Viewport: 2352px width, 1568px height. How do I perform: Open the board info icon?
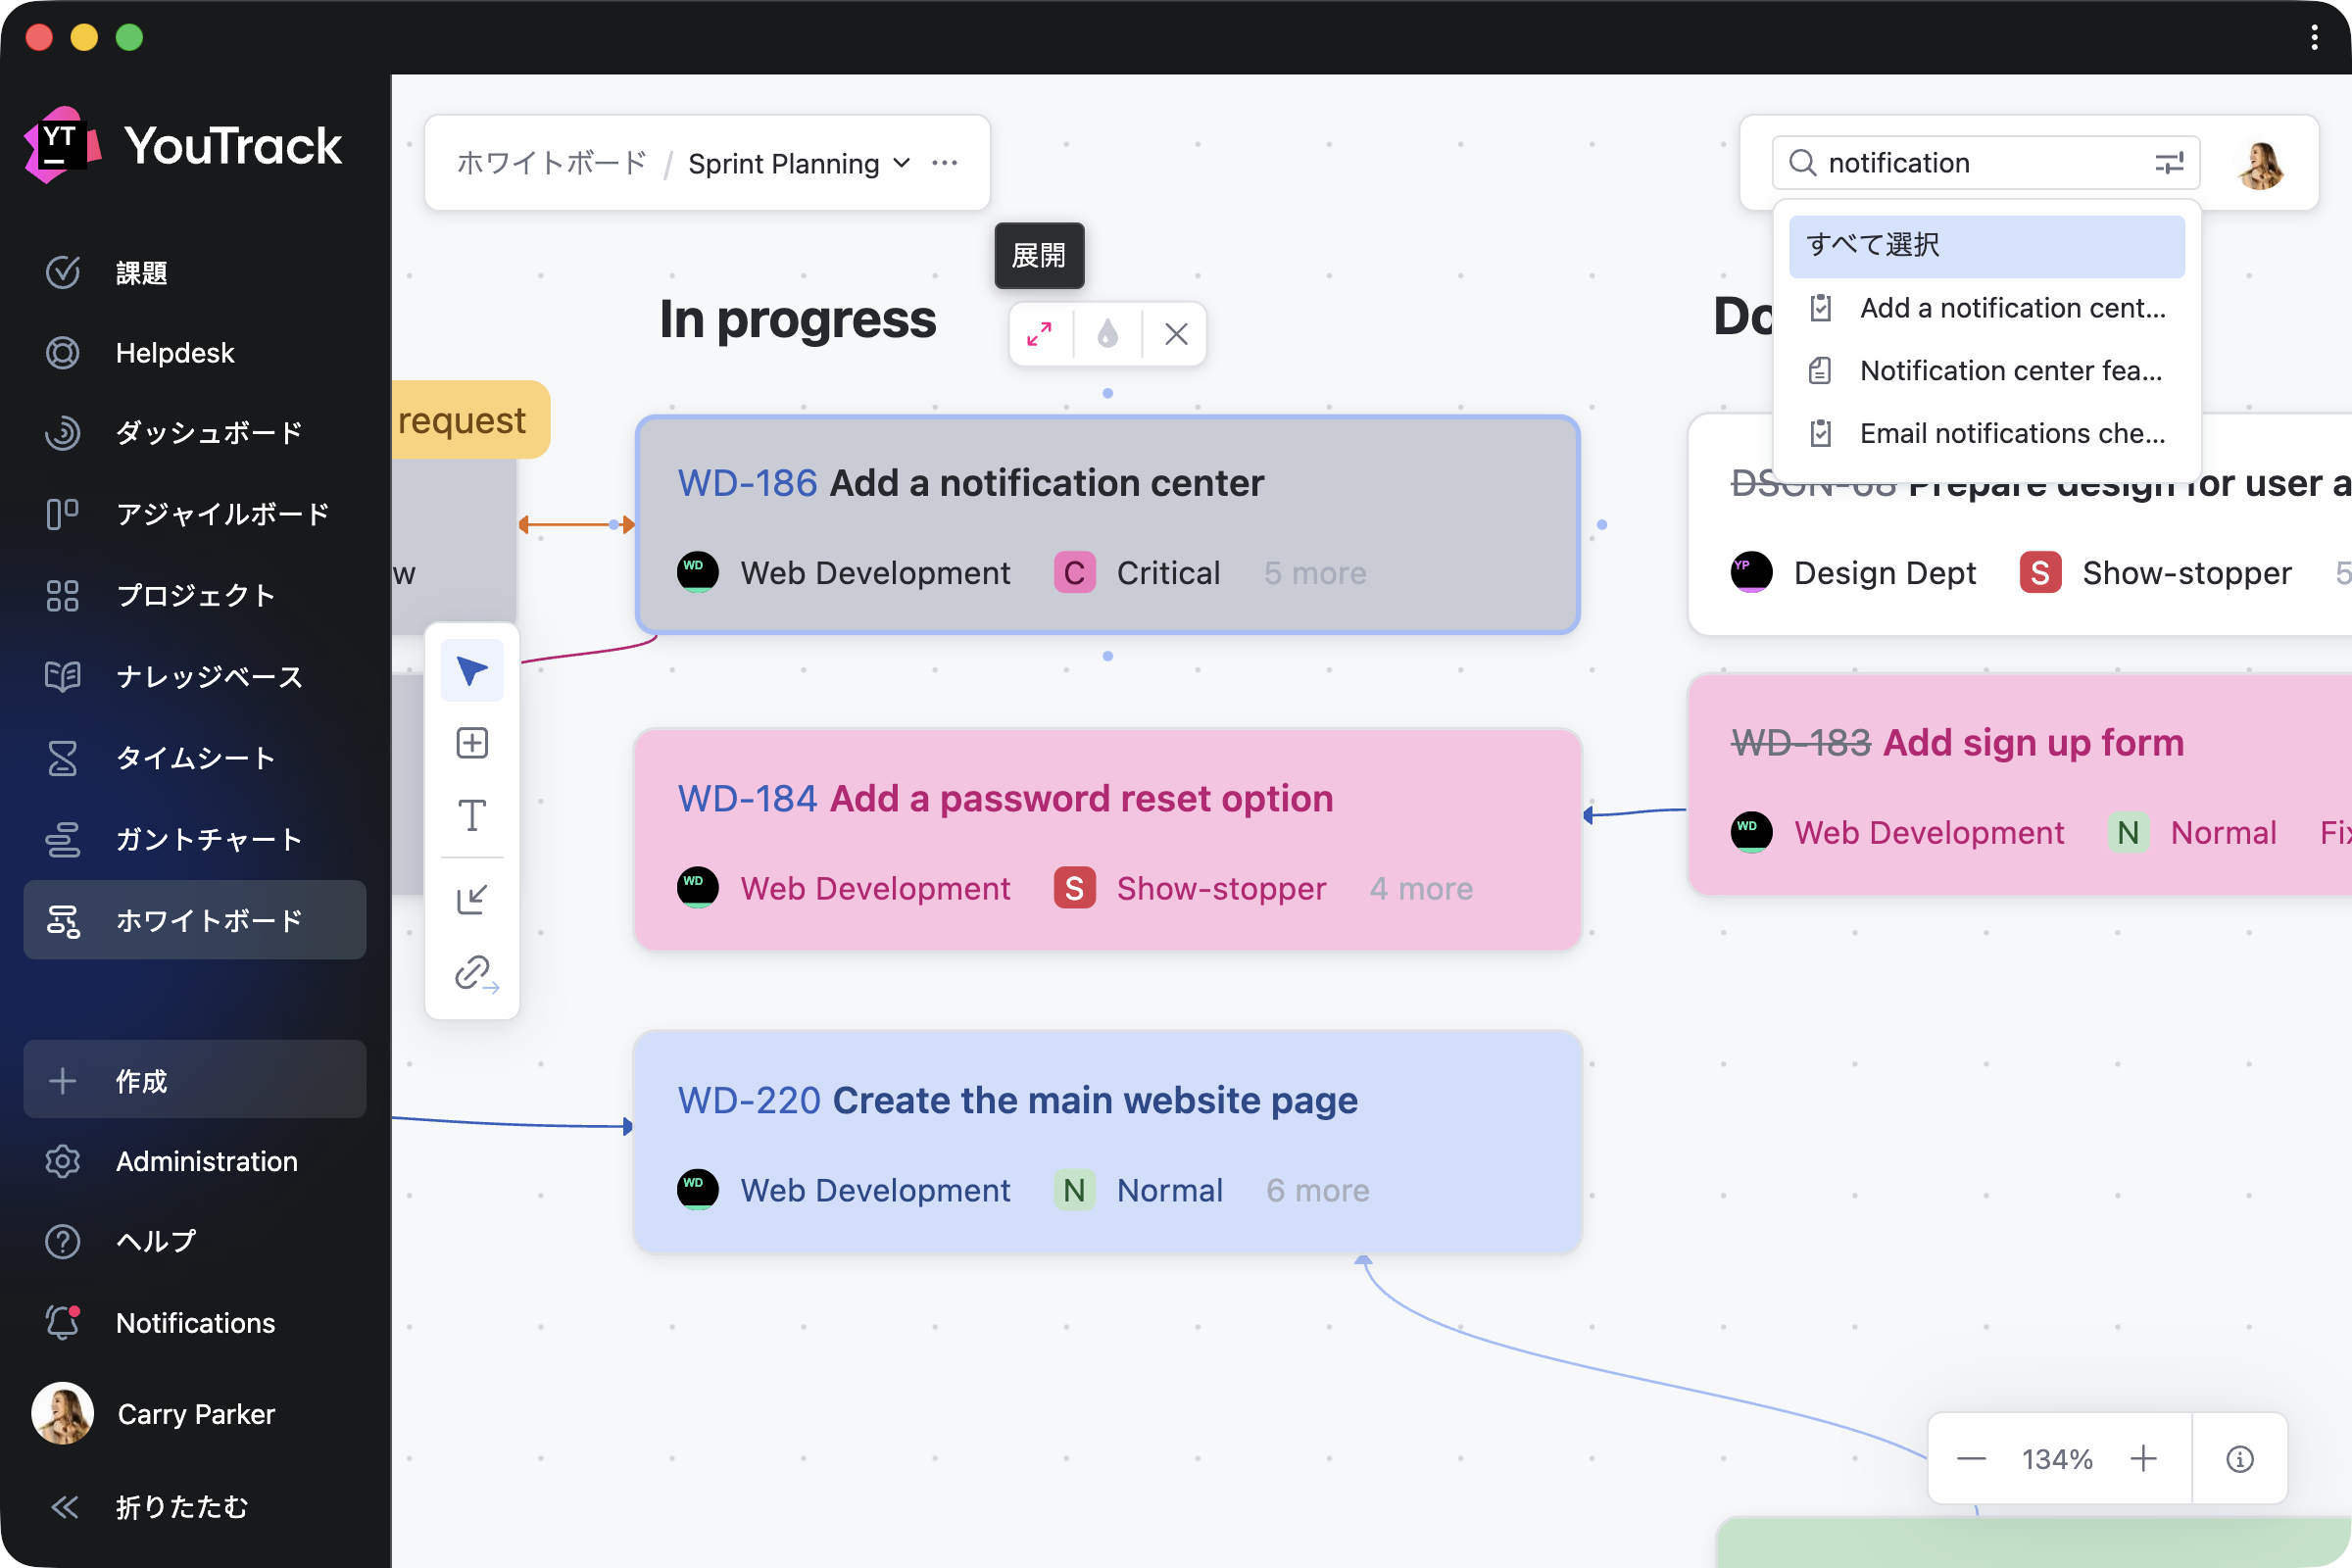(x=2239, y=1459)
